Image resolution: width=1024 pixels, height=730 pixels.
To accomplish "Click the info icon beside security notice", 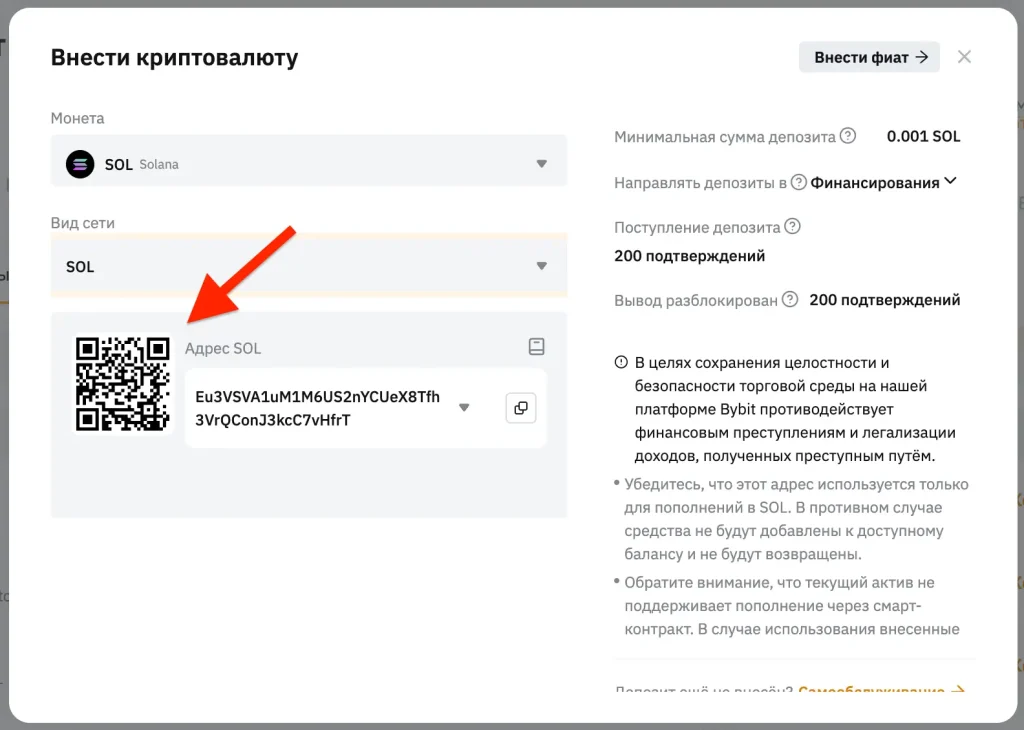I will pyautogui.click(x=621, y=362).
